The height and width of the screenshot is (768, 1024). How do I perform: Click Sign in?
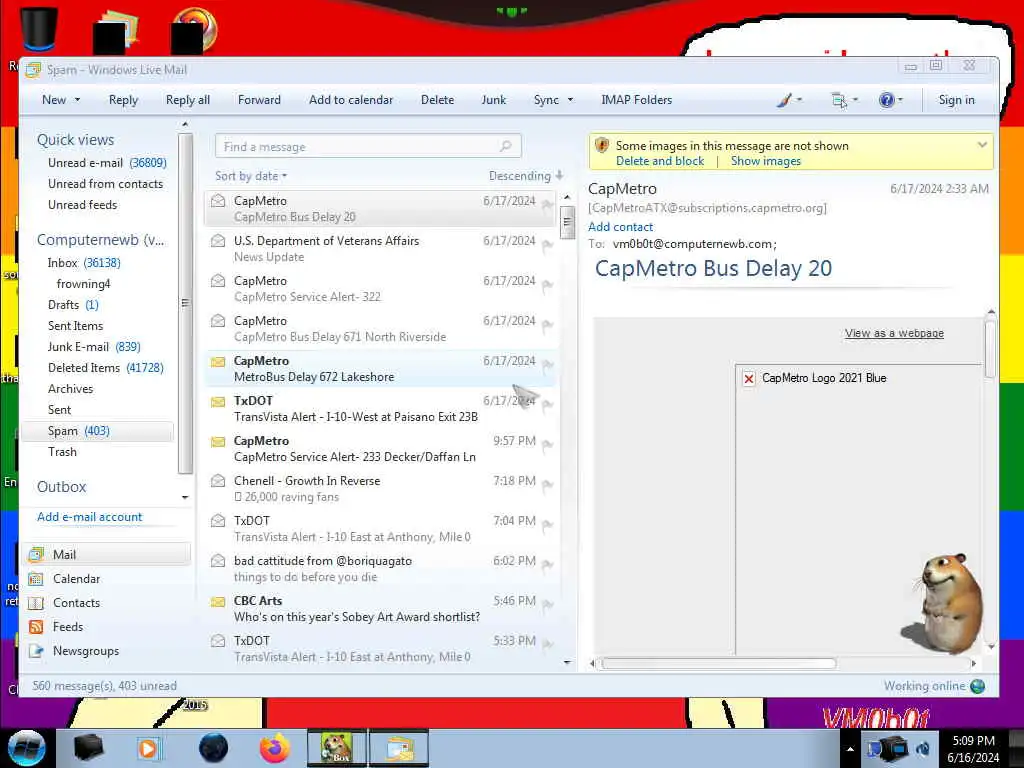pyautogui.click(x=957, y=100)
